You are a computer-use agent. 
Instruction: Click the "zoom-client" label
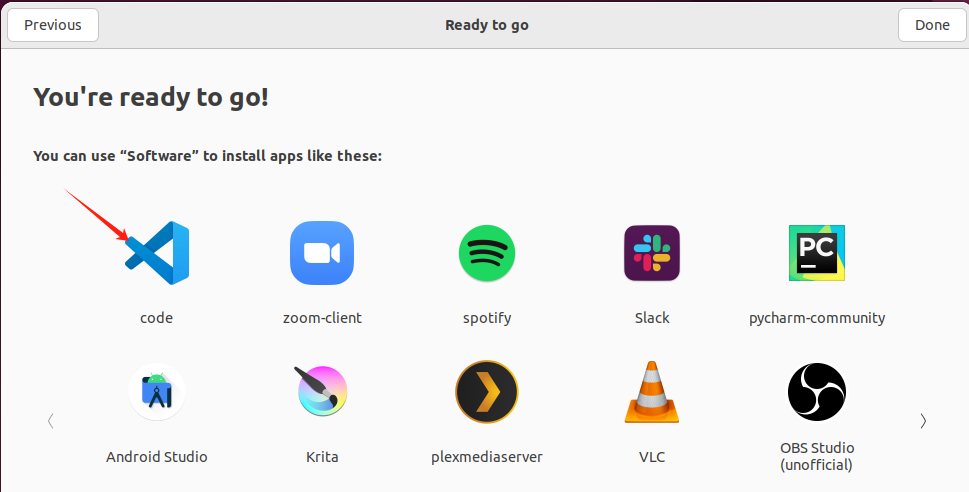322,318
